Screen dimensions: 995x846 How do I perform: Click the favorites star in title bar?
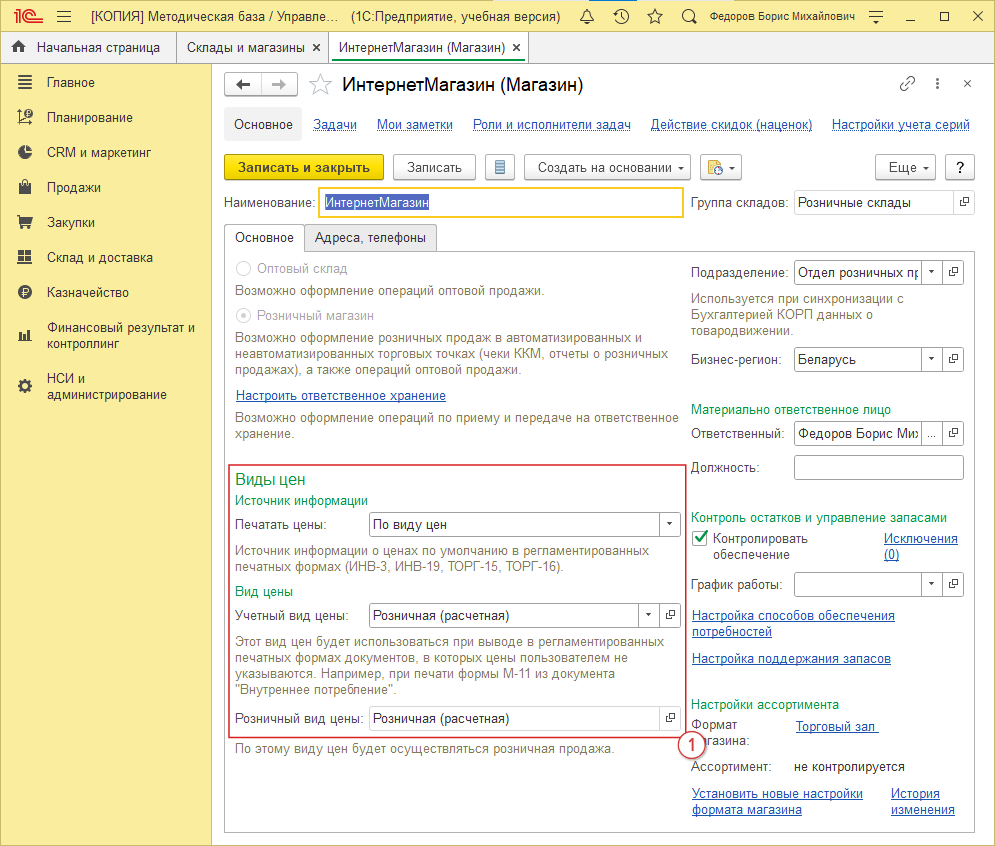(655, 17)
